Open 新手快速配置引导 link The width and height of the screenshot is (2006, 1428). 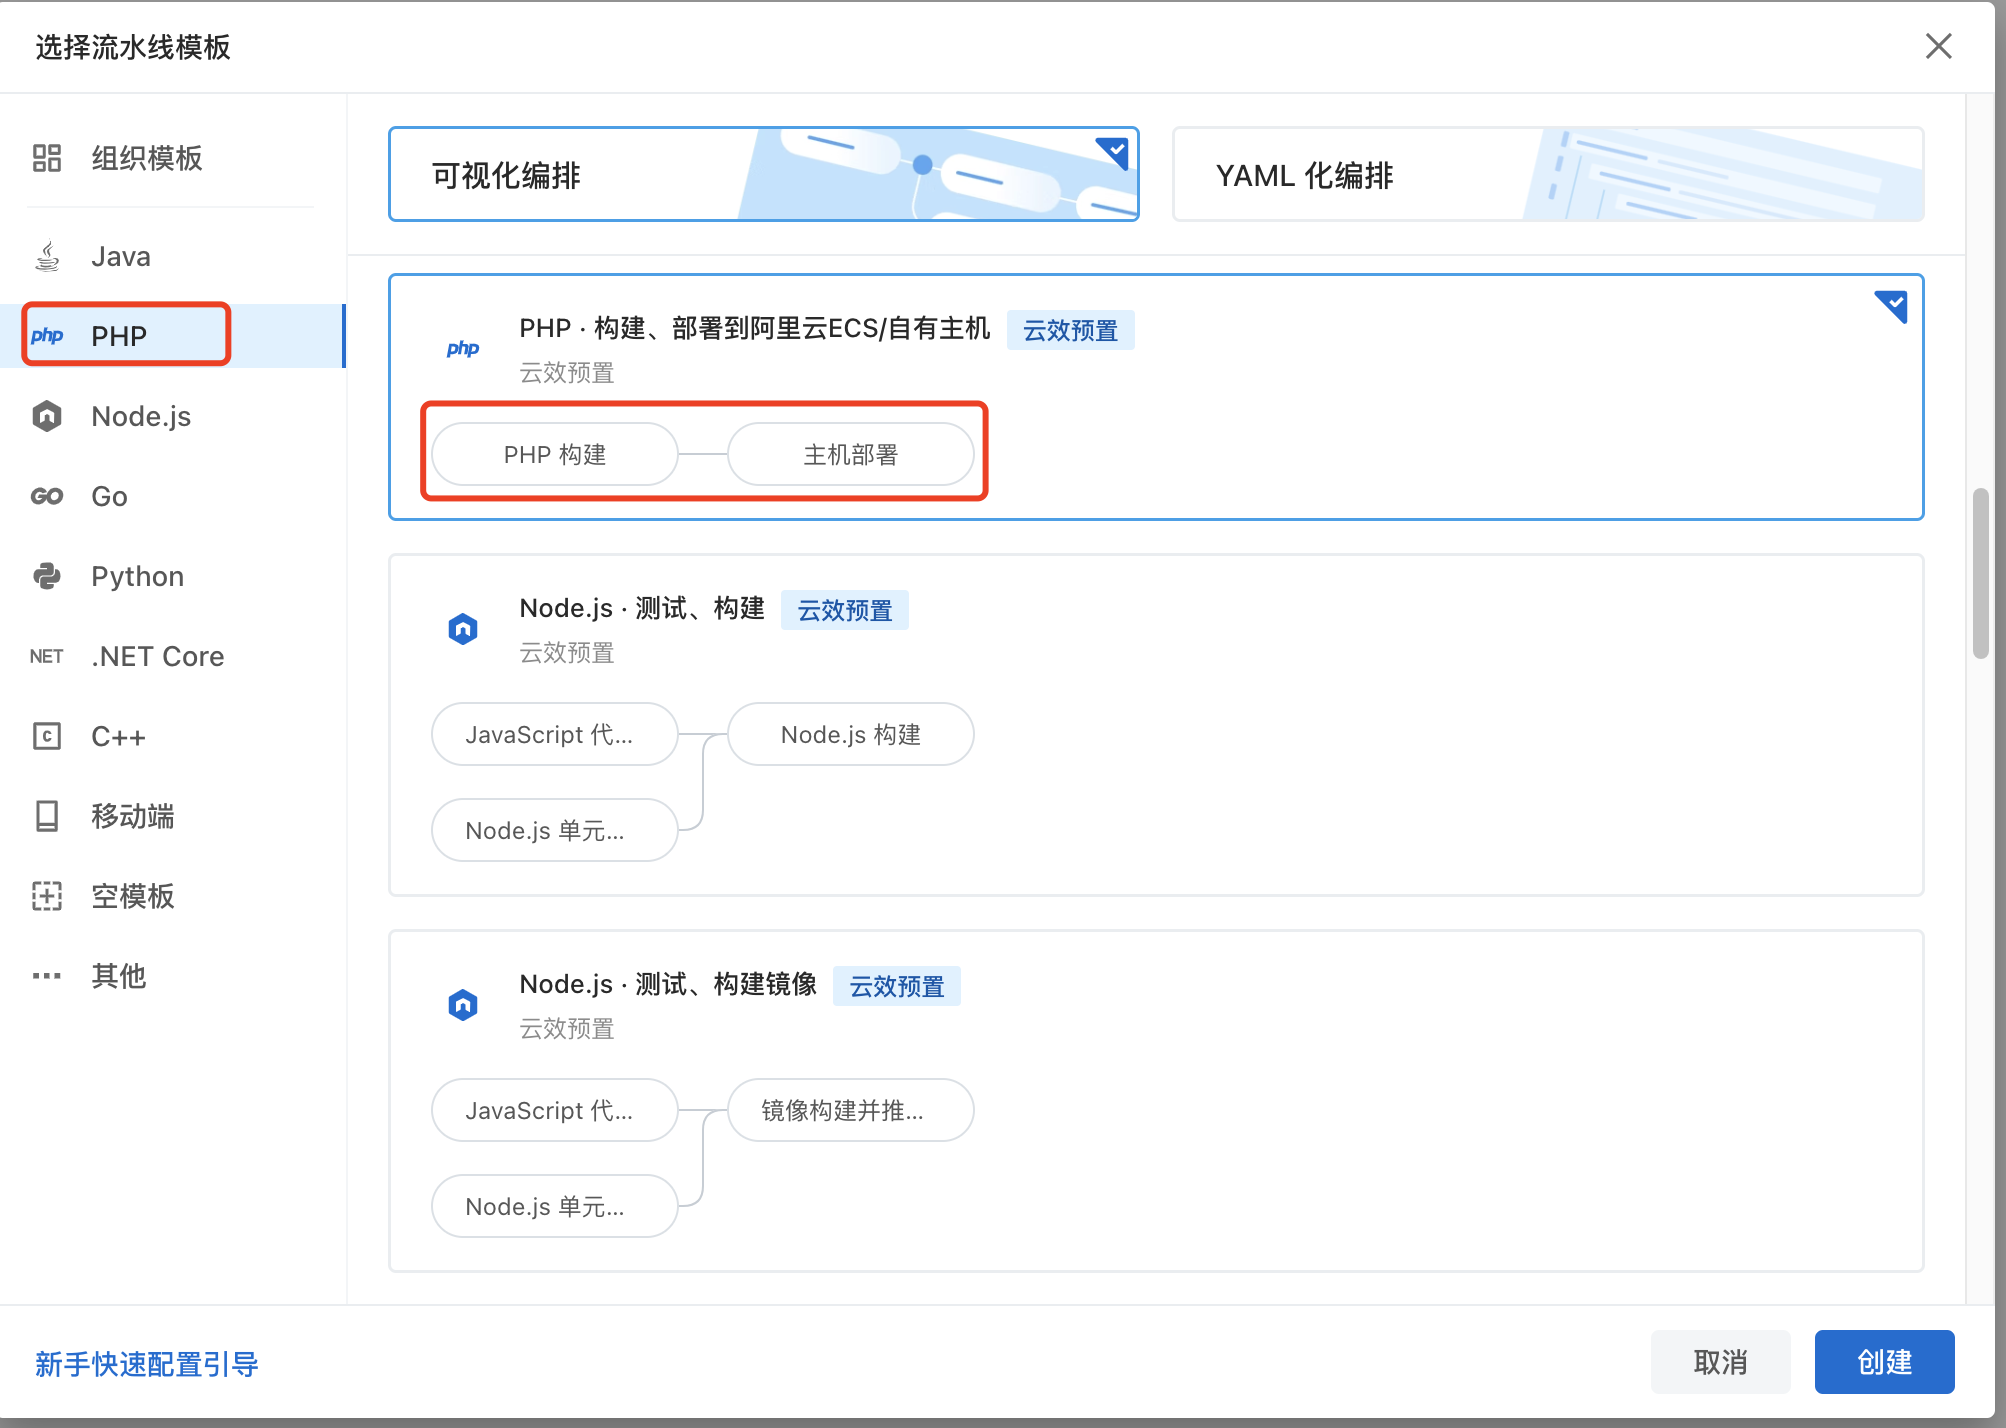(147, 1364)
